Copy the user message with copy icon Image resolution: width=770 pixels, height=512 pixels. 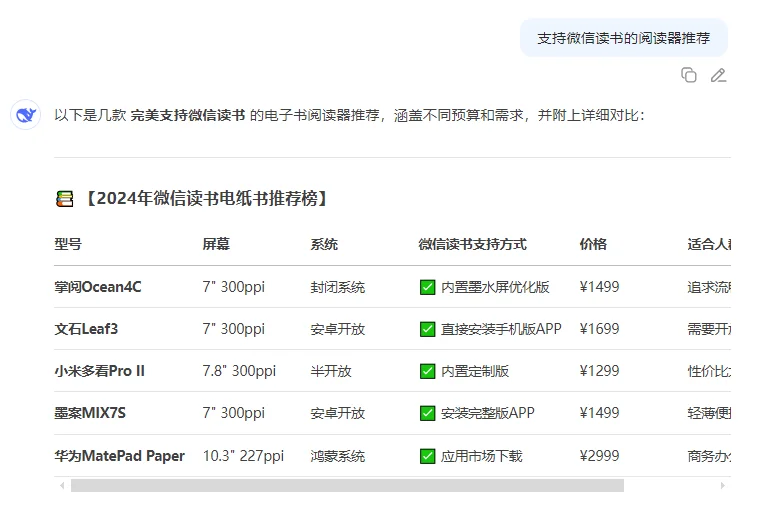pos(688,75)
